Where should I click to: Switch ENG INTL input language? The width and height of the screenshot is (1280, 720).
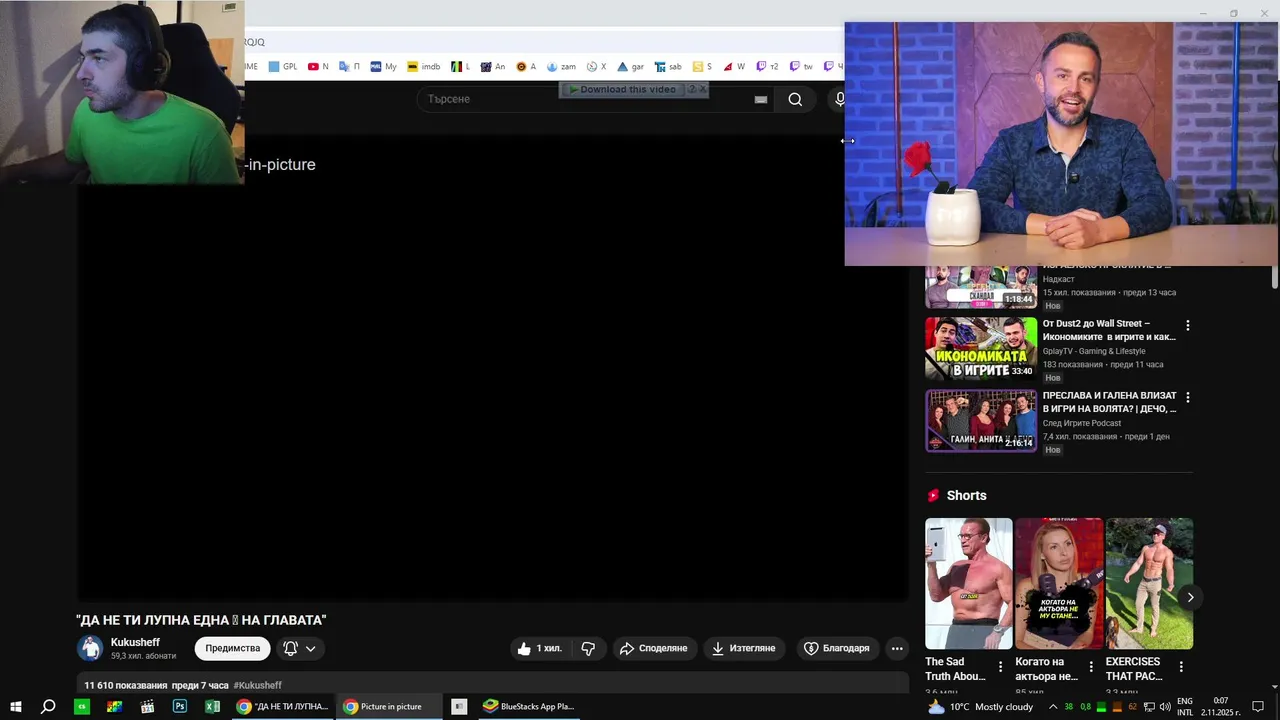click(1185, 707)
